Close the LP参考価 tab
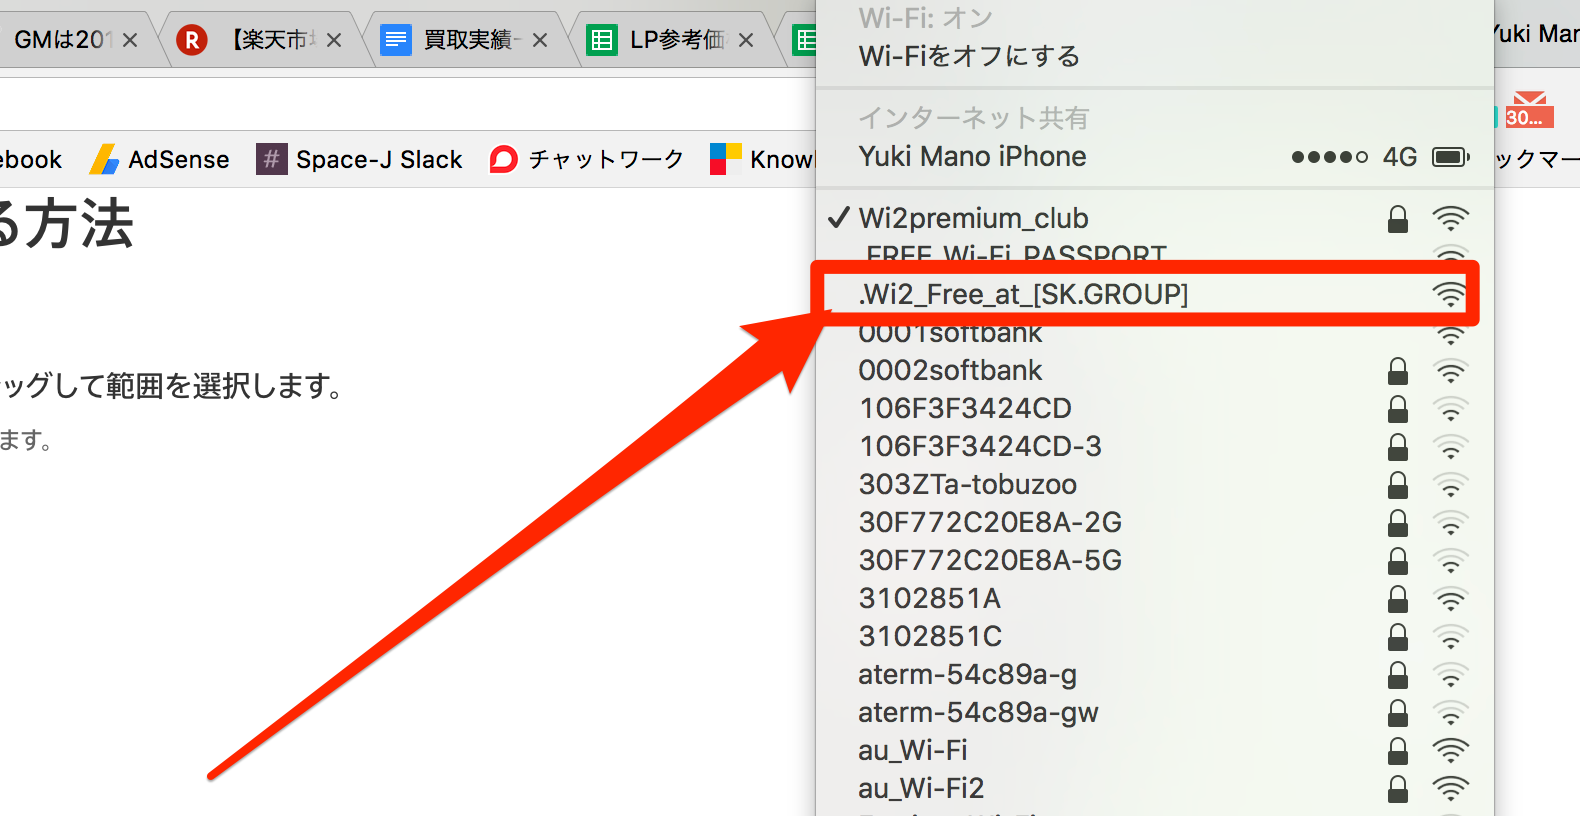The width and height of the screenshot is (1580, 816). [746, 41]
